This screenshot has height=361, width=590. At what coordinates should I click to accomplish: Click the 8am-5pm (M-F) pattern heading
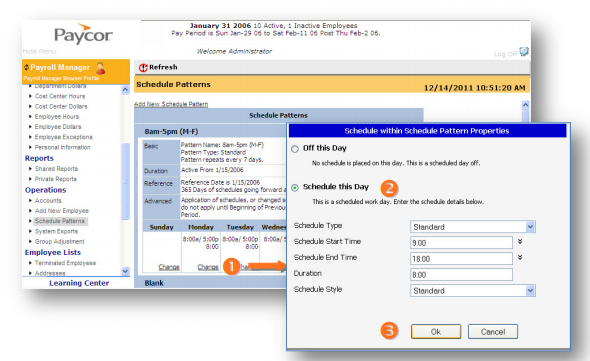tap(171, 131)
